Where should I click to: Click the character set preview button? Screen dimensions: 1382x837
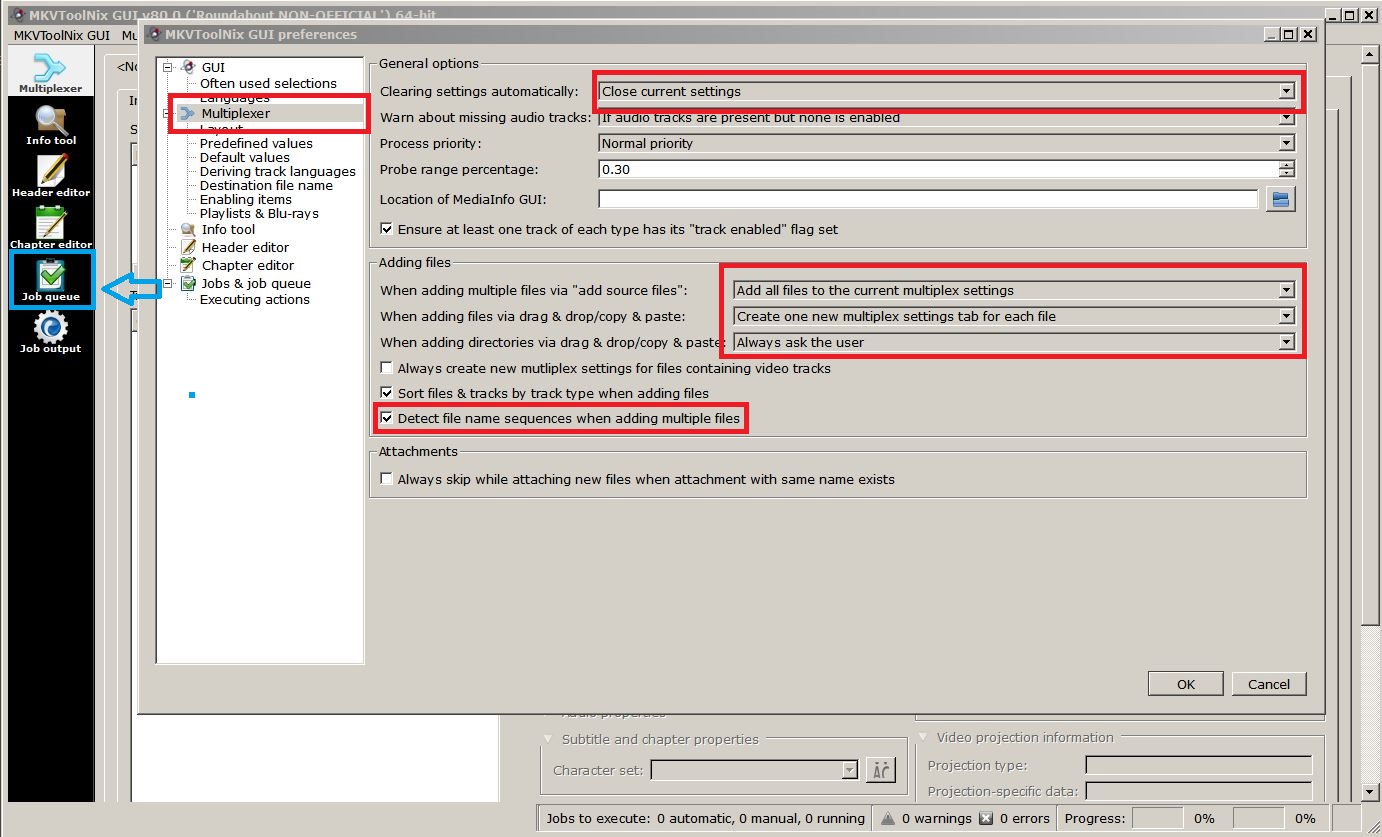tap(881, 770)
